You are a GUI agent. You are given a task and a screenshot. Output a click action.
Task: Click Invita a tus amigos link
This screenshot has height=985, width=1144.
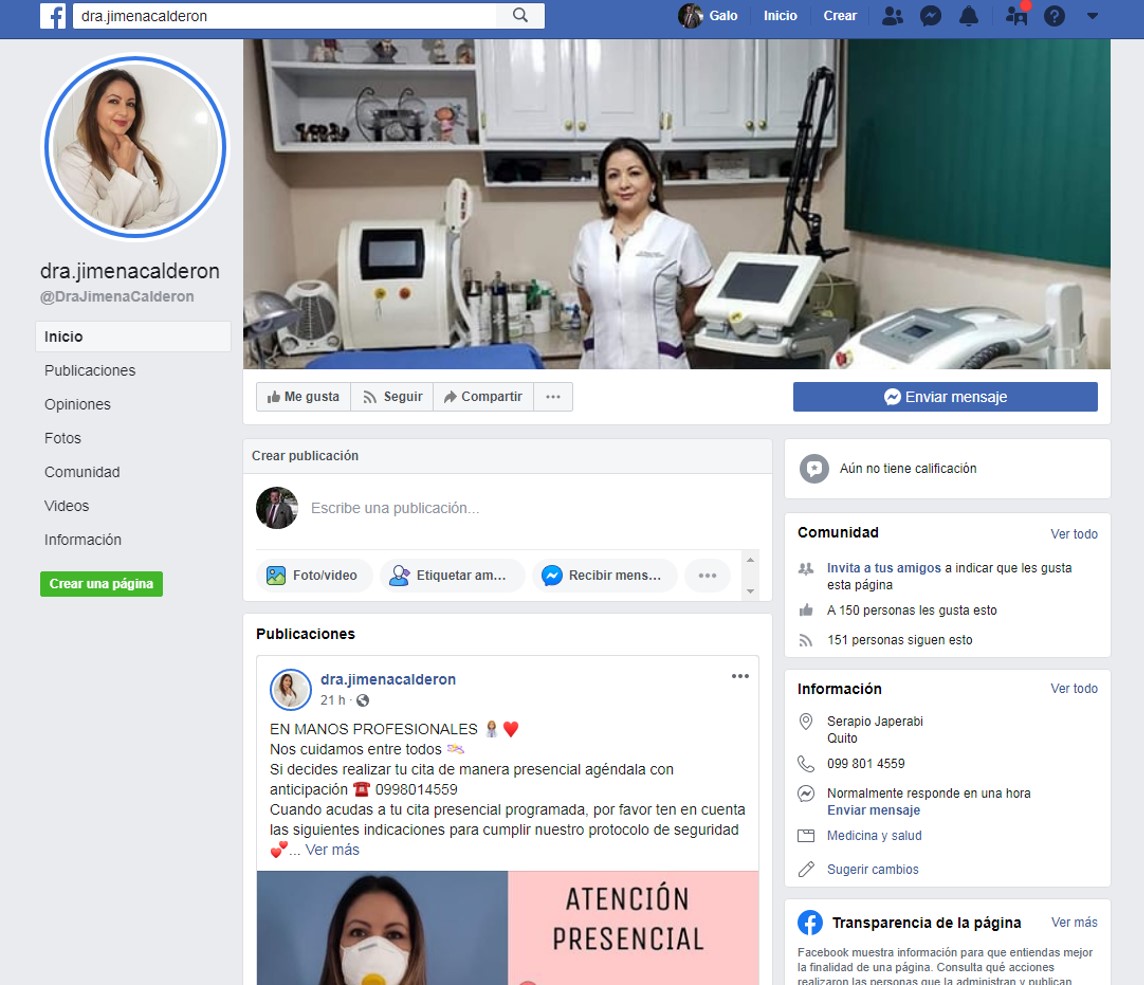click(x=884, y=568)
